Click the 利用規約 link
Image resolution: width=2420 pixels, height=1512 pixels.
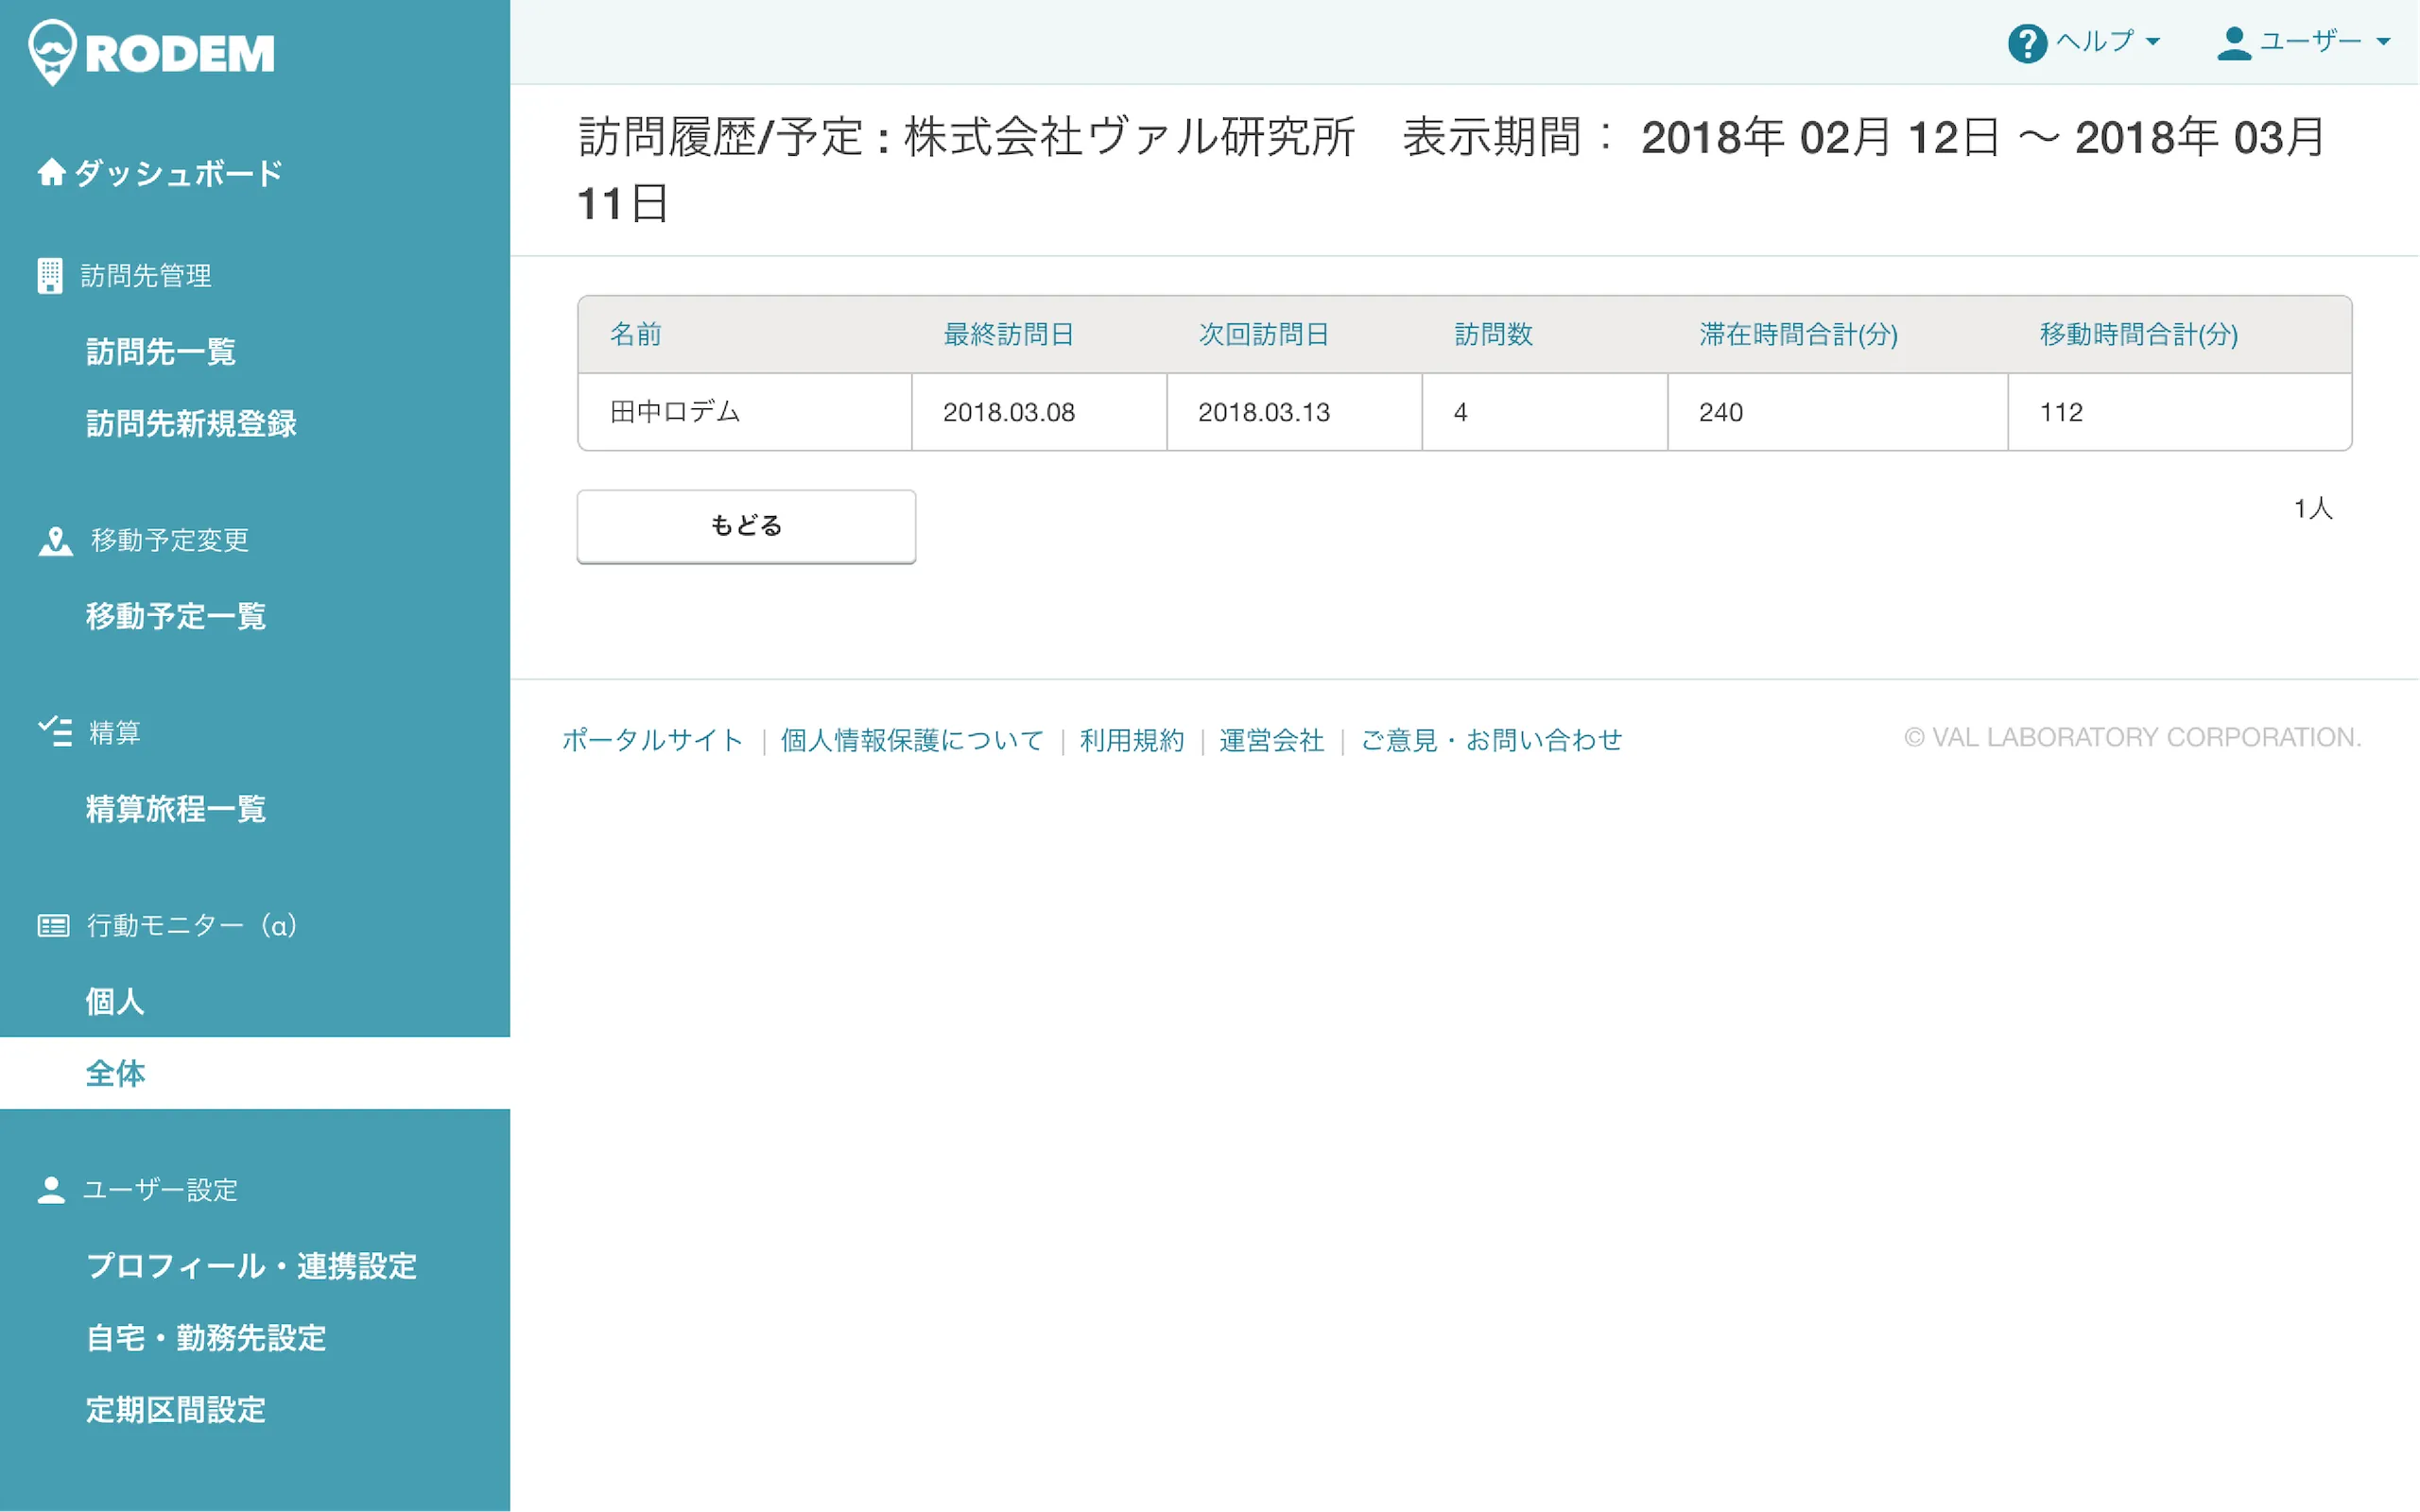coord(1131,740)
